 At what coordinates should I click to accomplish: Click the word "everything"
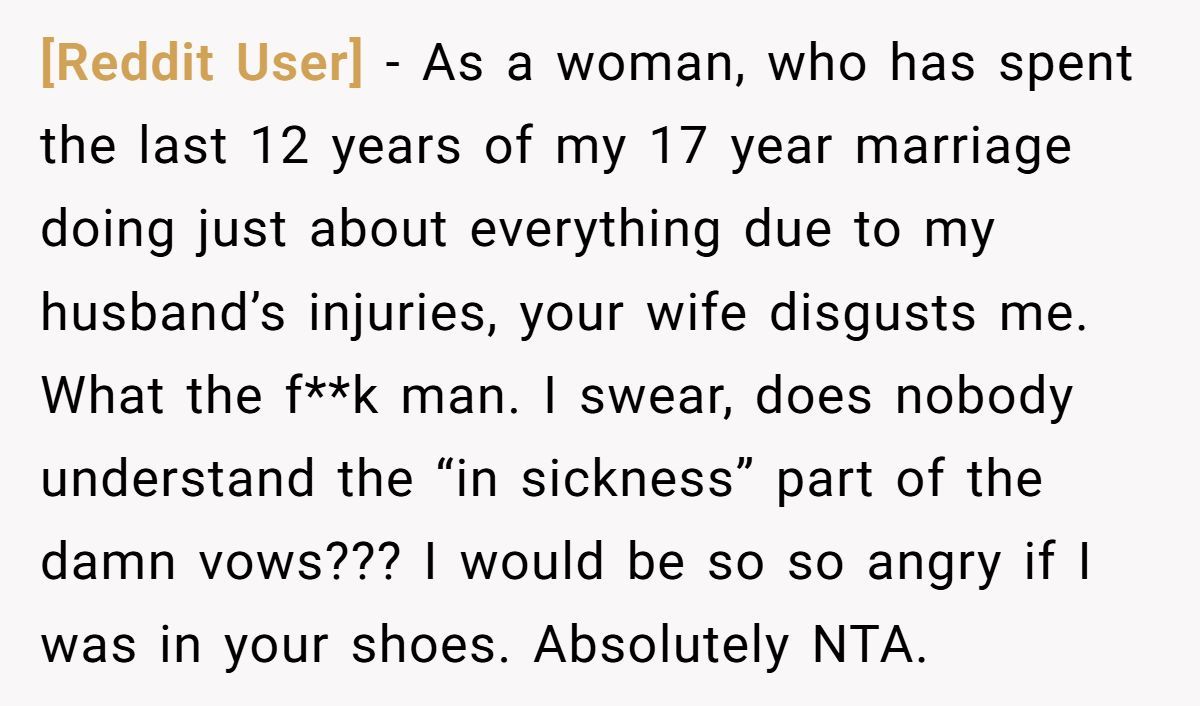click(594, 231)
